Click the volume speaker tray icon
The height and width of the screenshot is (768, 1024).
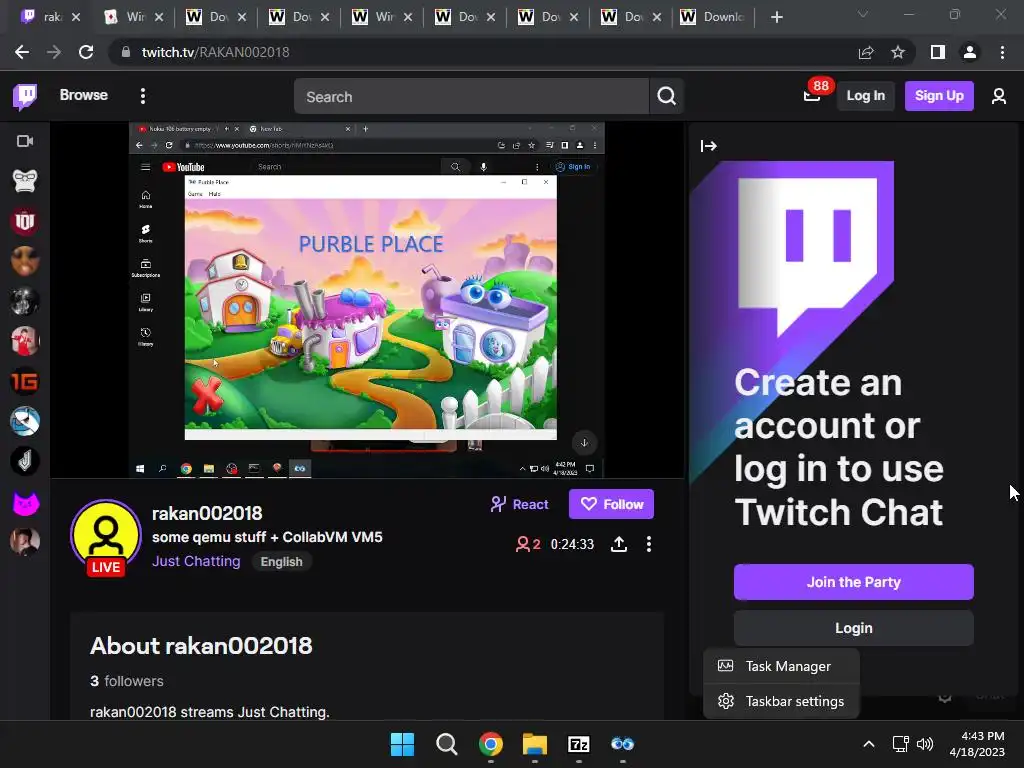click(x=925, y=744)
